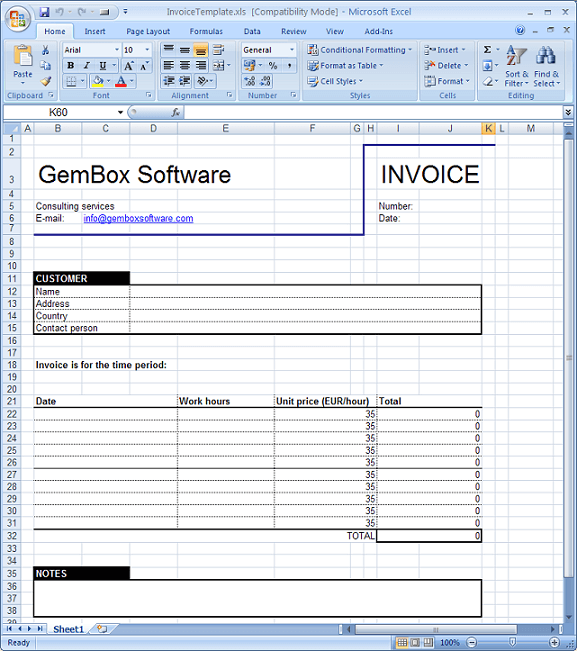Image resolution: width=577 pixels, height=651 pixels.
Task: Click the AutoSum sigma icon
Action: (487, 50)
